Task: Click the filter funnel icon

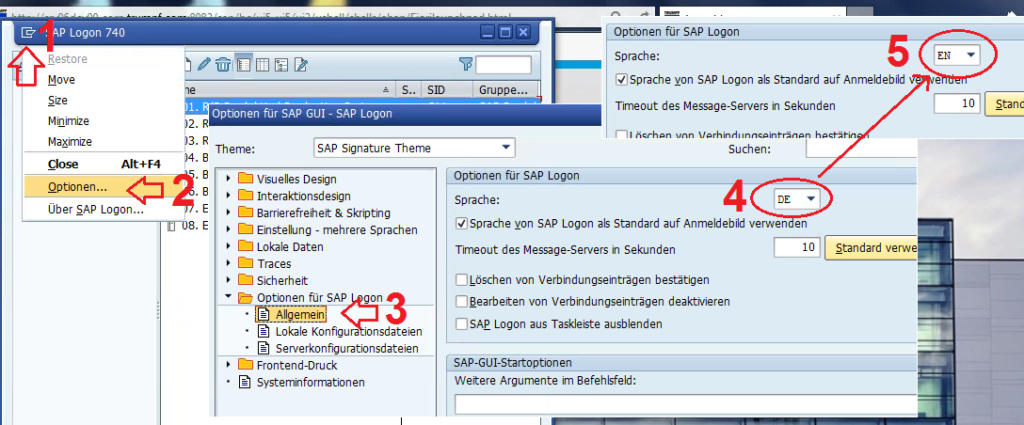Action: pyautogui.click(x=466, y=64)
